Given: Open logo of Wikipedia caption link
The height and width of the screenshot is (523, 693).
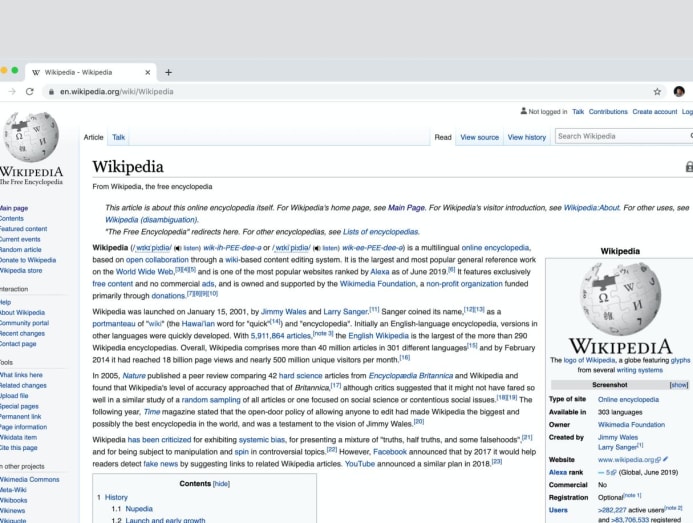Looking at the screenshot, I should (589, 360).
